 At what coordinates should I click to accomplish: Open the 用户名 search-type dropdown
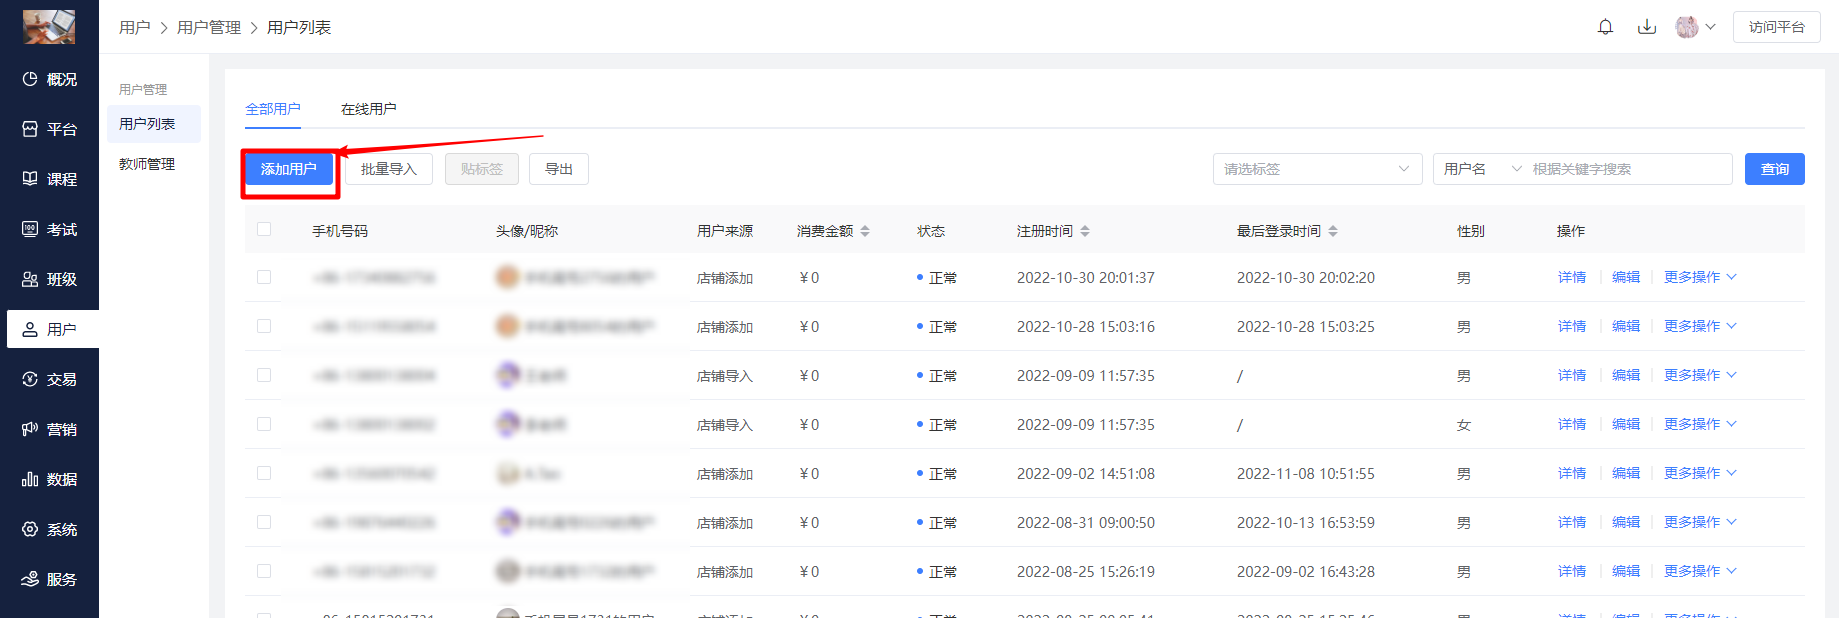coord(1481,169)
